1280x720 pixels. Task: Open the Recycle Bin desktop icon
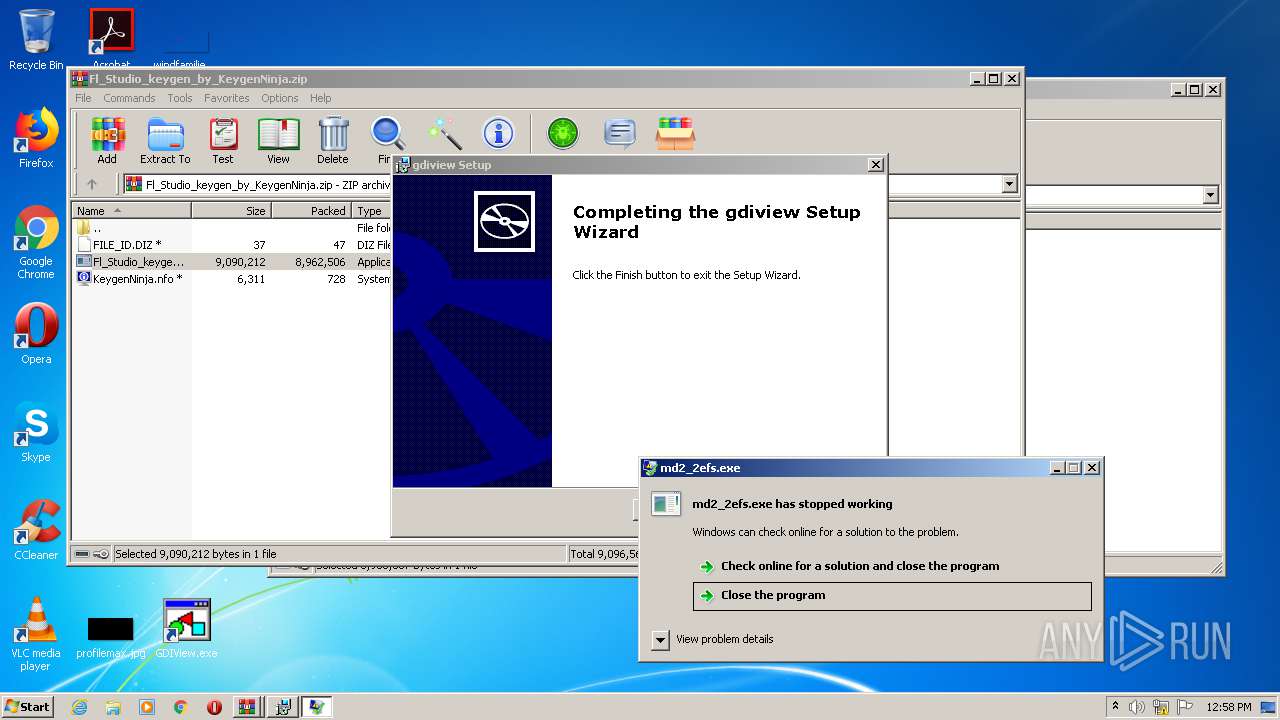coord(36,40)
